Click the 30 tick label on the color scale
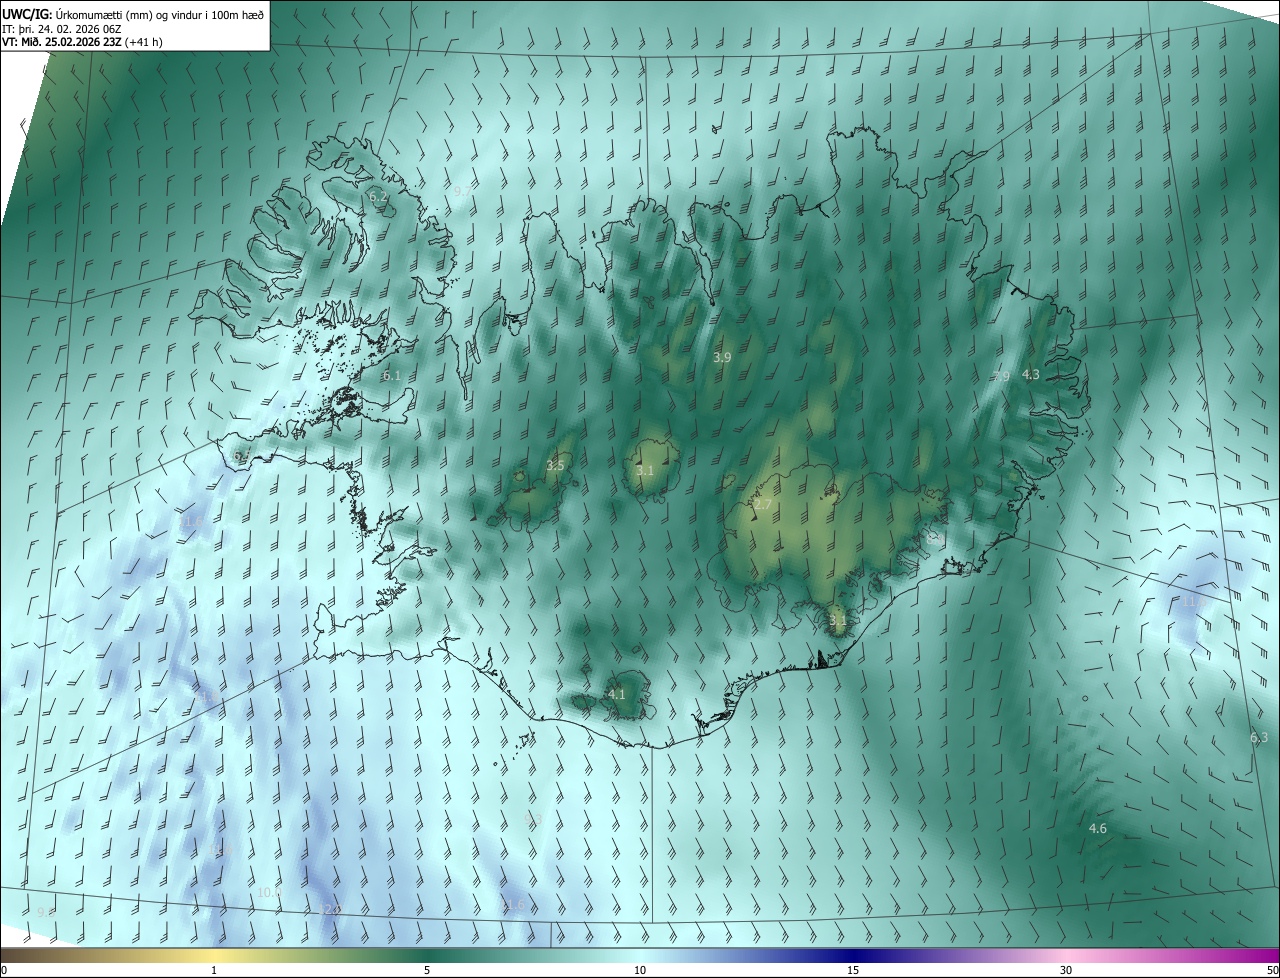 coord(1066,970)
